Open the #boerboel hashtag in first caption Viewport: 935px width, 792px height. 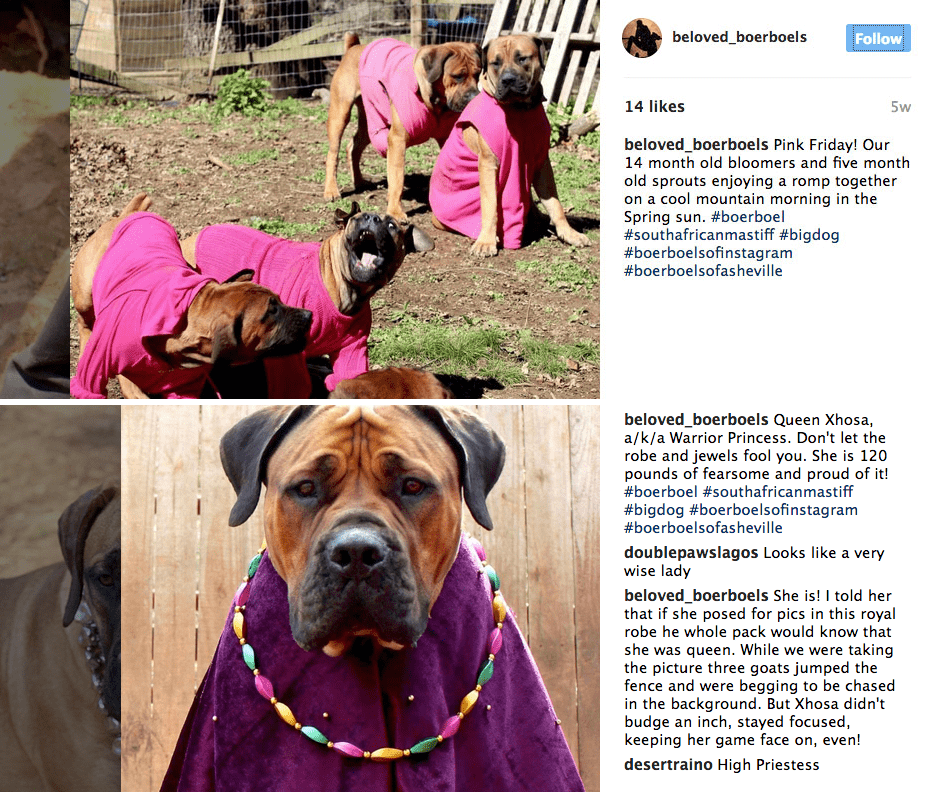point(747,217)
